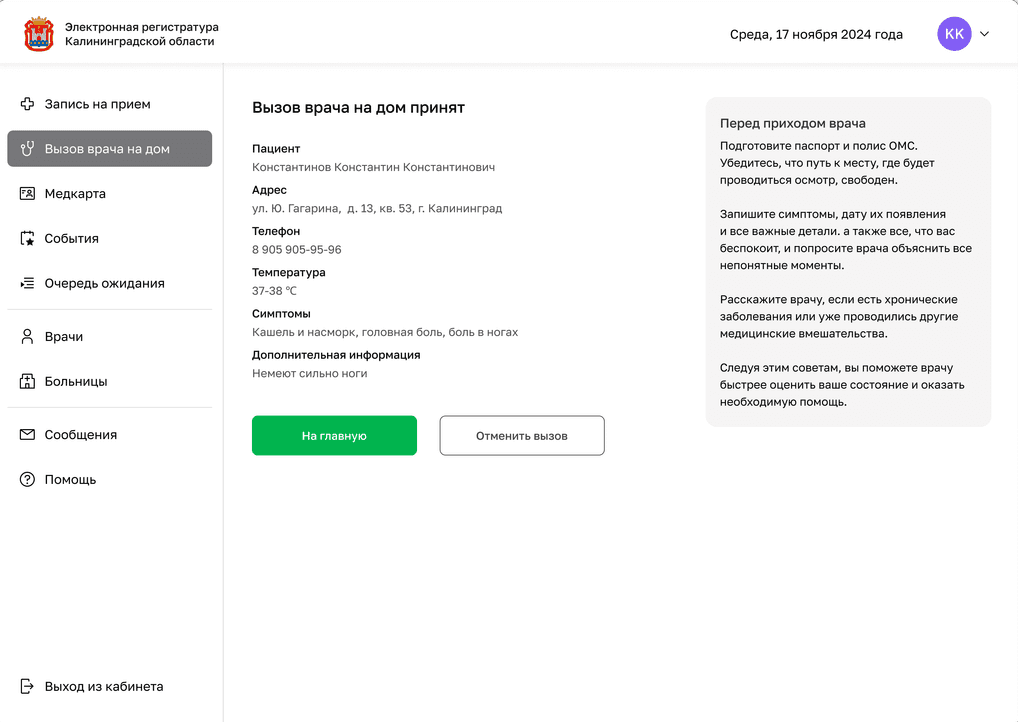1018x722 pixels.
Task: Open the KK user avatar
Action: (x=954, y=34)
